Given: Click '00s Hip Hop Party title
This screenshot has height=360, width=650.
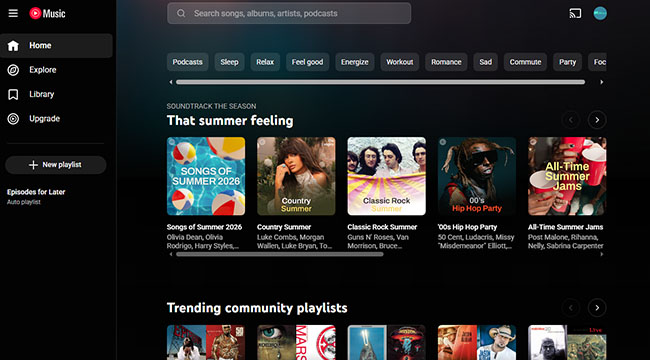Looking at the screenshot, I should point(467,227).
